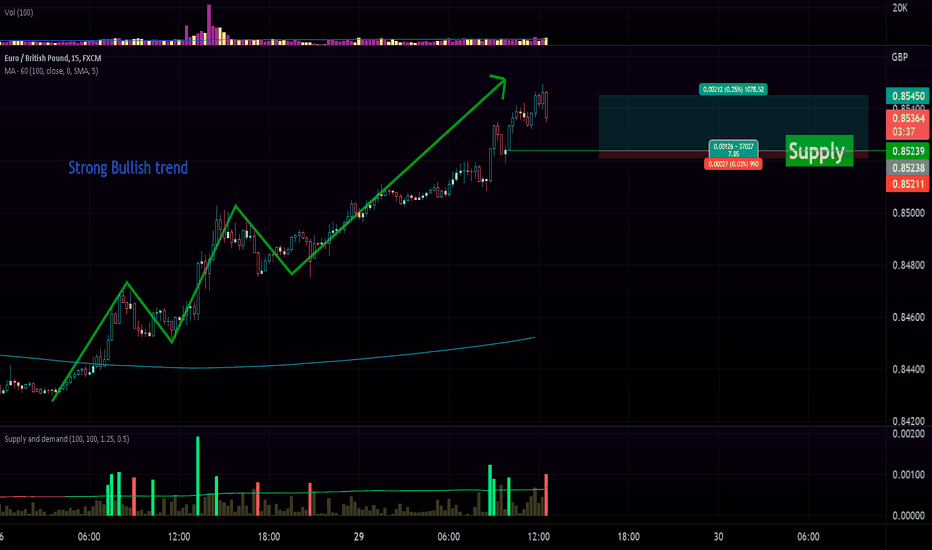Click the 0.00200 indicator scale value

pyautogui.click(x=908, y=434)
